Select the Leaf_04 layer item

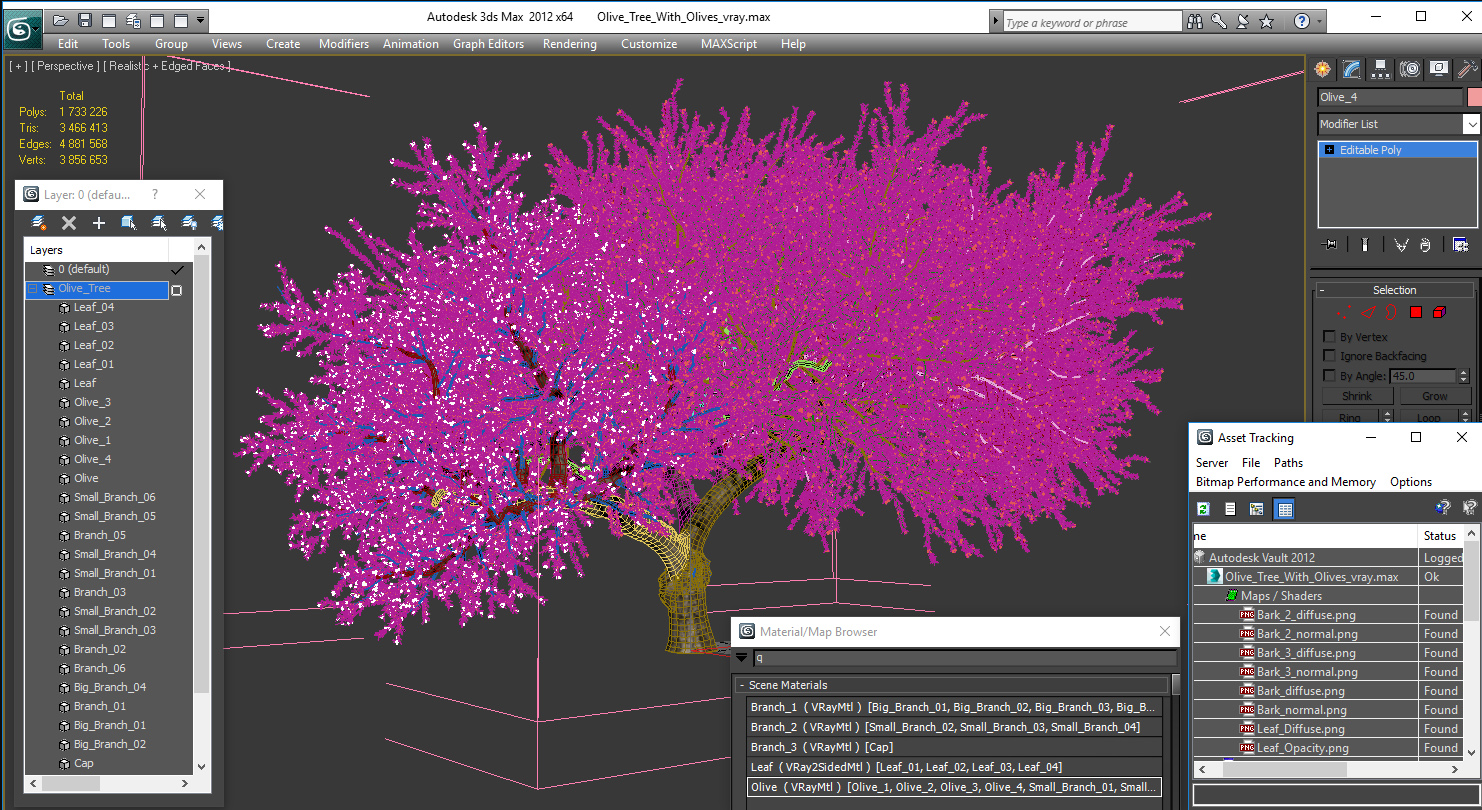click(x=94, y=308)
